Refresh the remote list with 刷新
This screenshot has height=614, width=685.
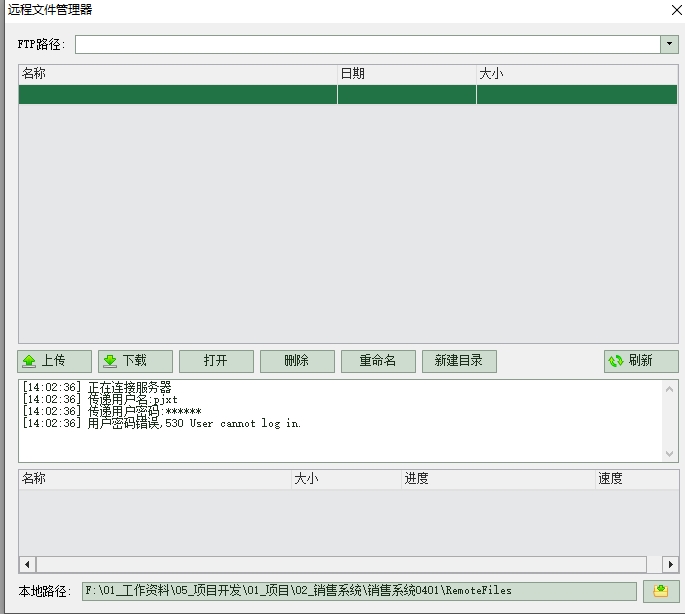pos(641,361)
